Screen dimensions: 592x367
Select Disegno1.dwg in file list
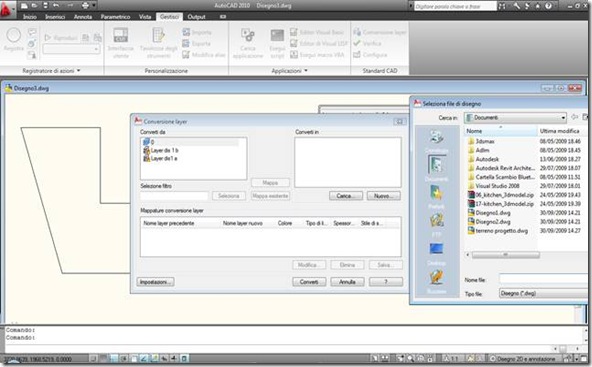[x=489, y=213]
